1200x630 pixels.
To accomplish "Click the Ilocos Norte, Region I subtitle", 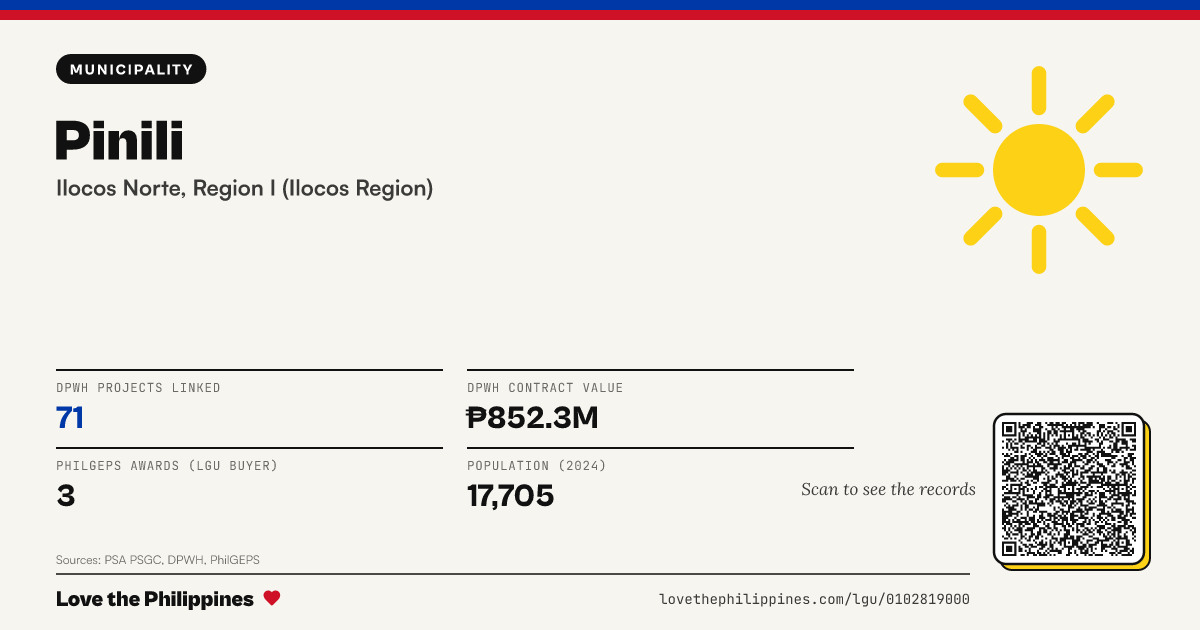I will (x=245, y=188).
